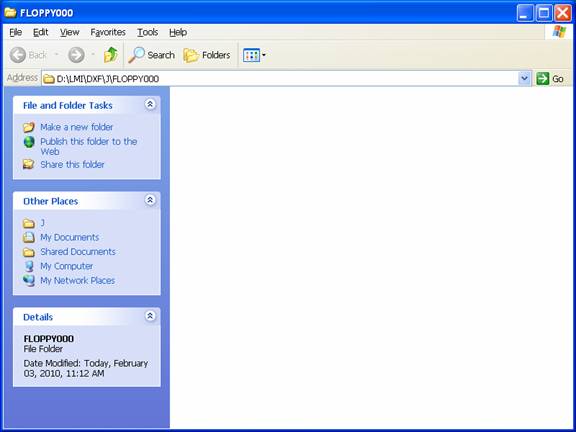Maximize the FLOPPY000 window

[544, 14]
